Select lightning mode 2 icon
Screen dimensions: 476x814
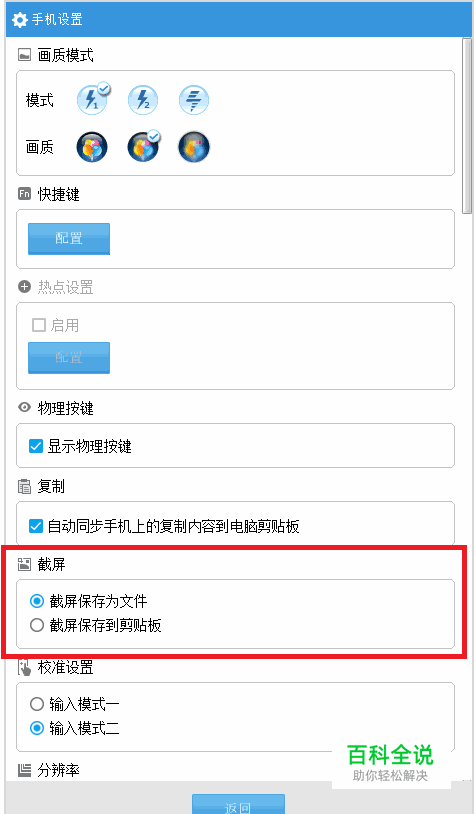[x=143, y=100]
